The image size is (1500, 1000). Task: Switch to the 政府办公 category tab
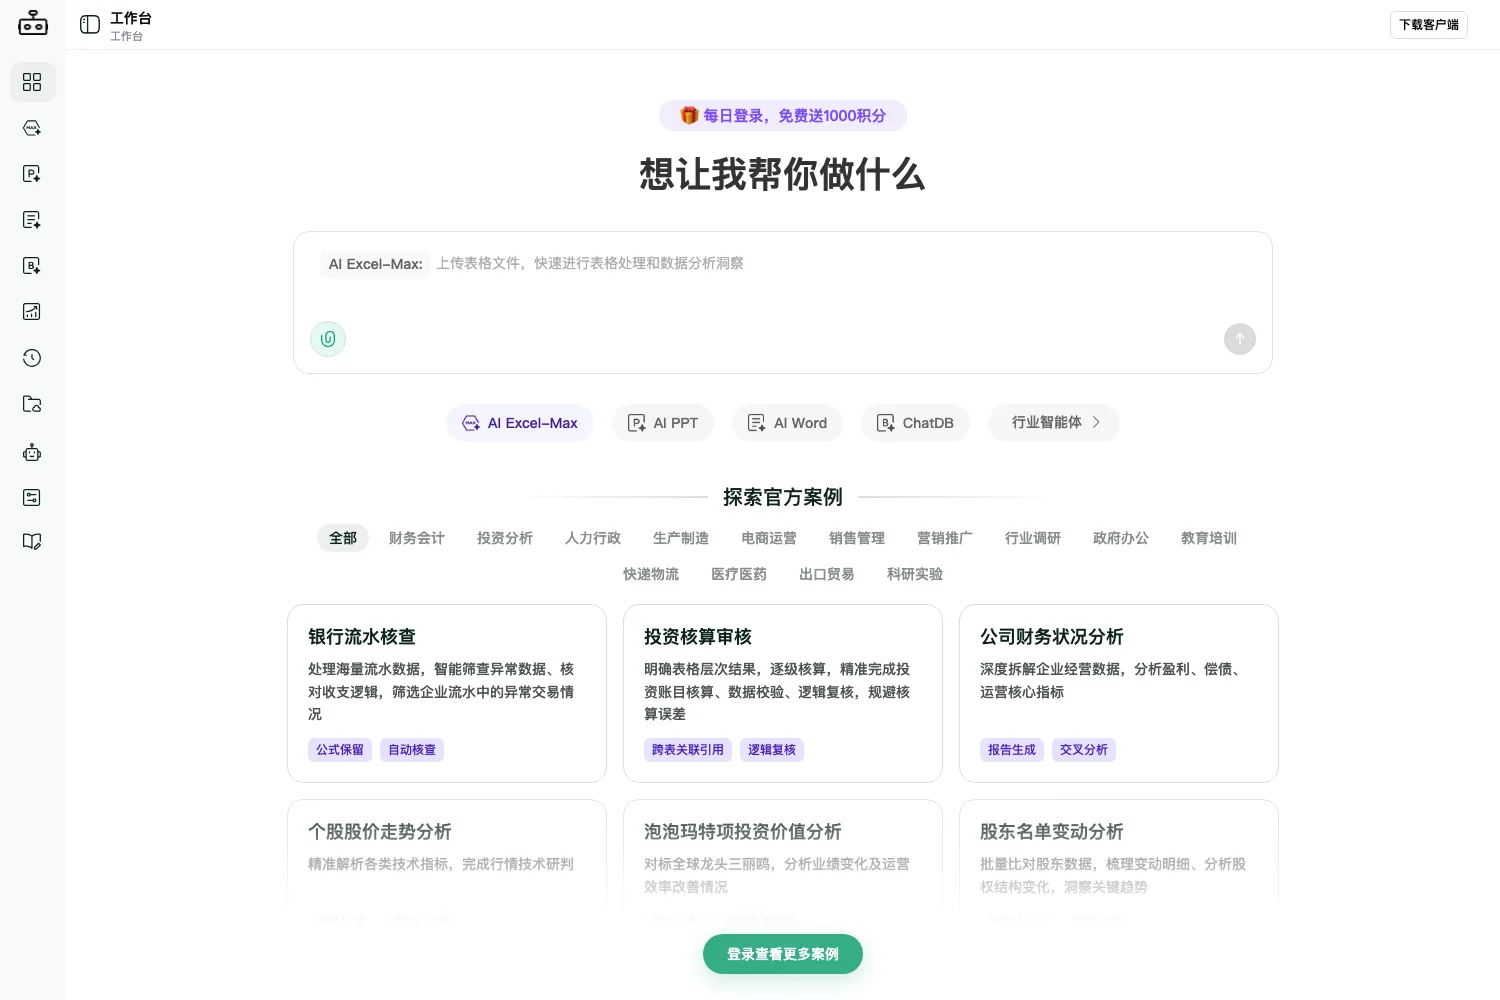tap(1121, 538)
